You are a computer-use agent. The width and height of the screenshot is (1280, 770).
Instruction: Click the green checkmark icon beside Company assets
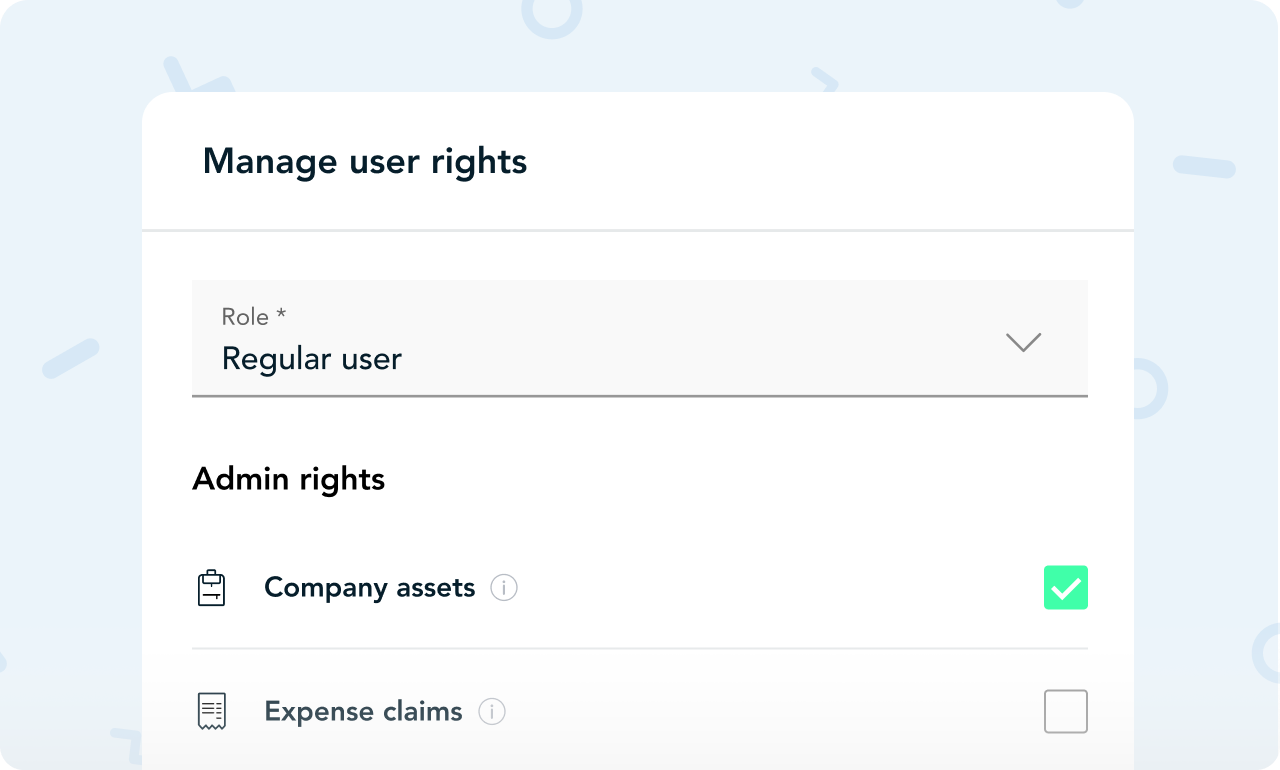pos(1065,588)
